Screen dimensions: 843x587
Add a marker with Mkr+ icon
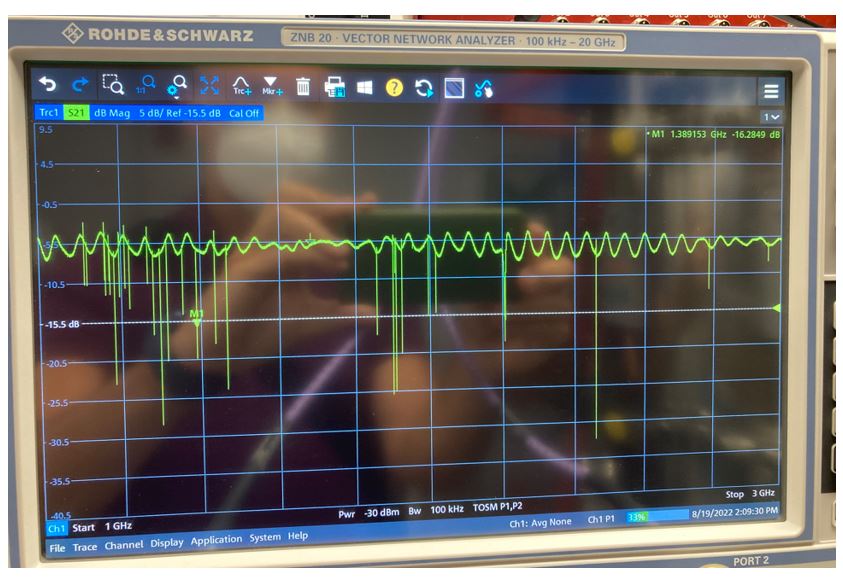pos(271,87)
